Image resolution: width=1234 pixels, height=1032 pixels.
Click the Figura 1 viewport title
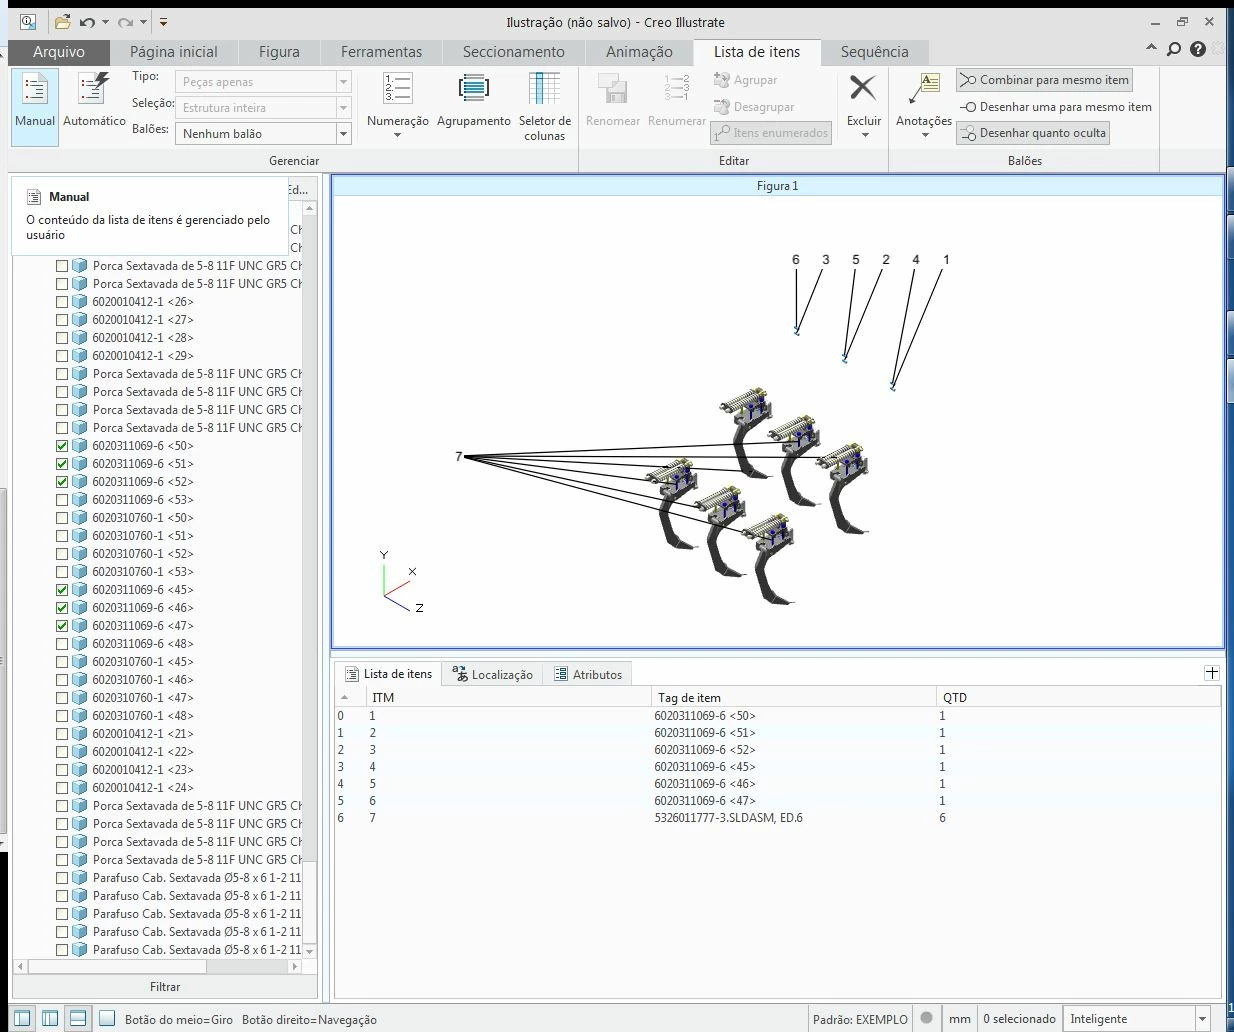[x=777, y=186]
